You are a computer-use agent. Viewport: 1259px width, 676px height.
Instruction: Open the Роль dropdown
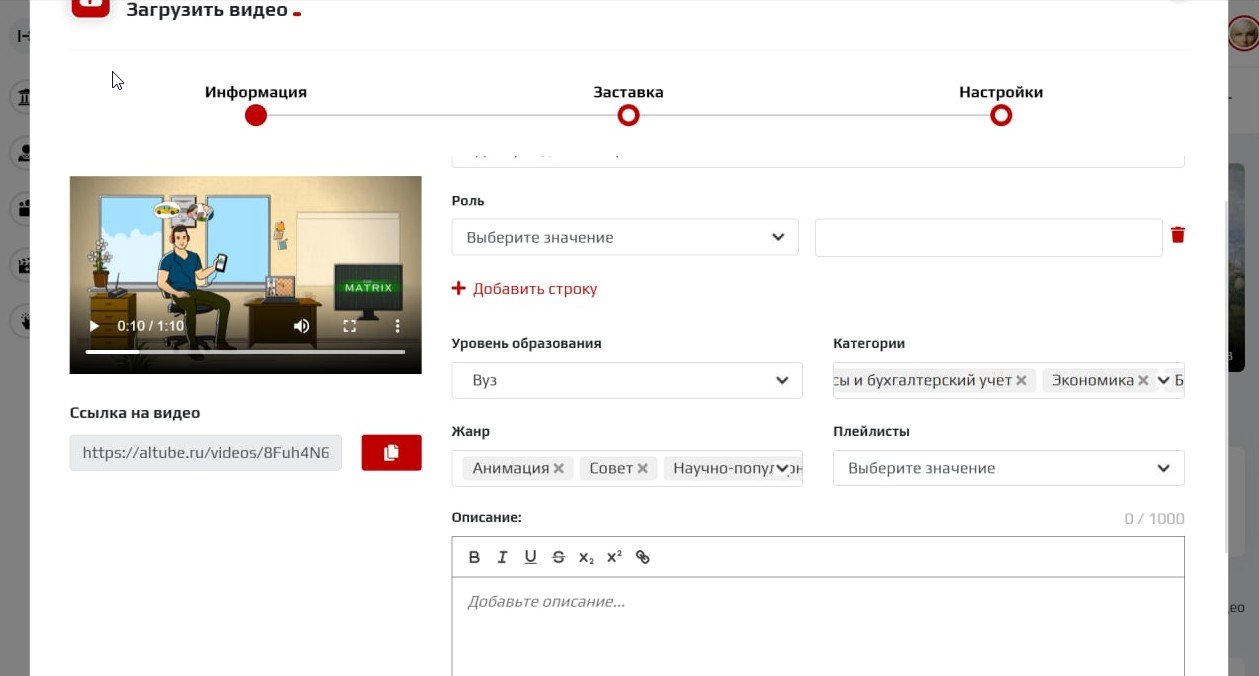coord(624,237)
